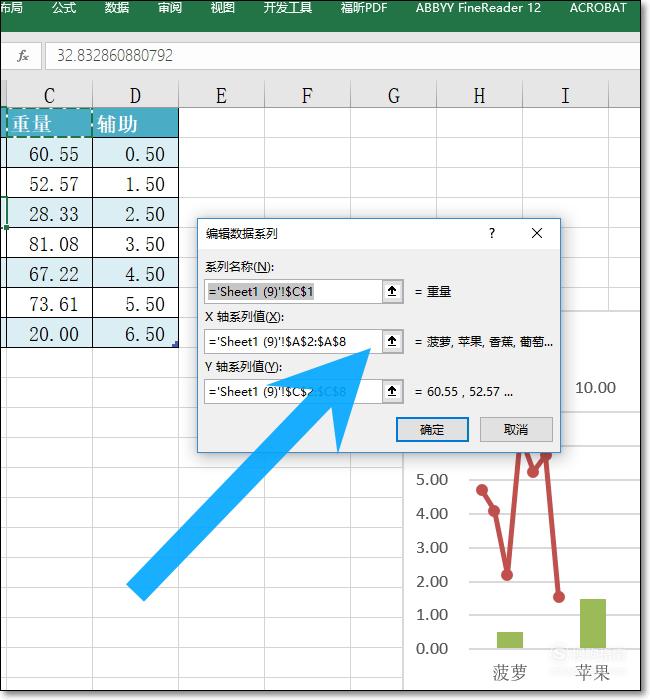Open the 视图 ribbon tab

tap(222, 8)
